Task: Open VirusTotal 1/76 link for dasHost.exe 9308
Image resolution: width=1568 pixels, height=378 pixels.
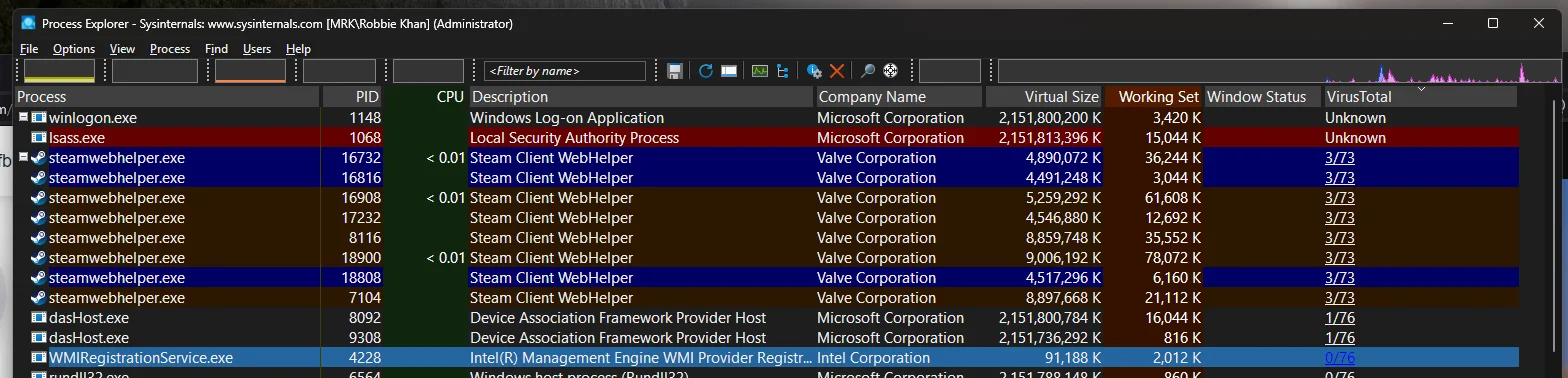Action: coord(1340,338)
